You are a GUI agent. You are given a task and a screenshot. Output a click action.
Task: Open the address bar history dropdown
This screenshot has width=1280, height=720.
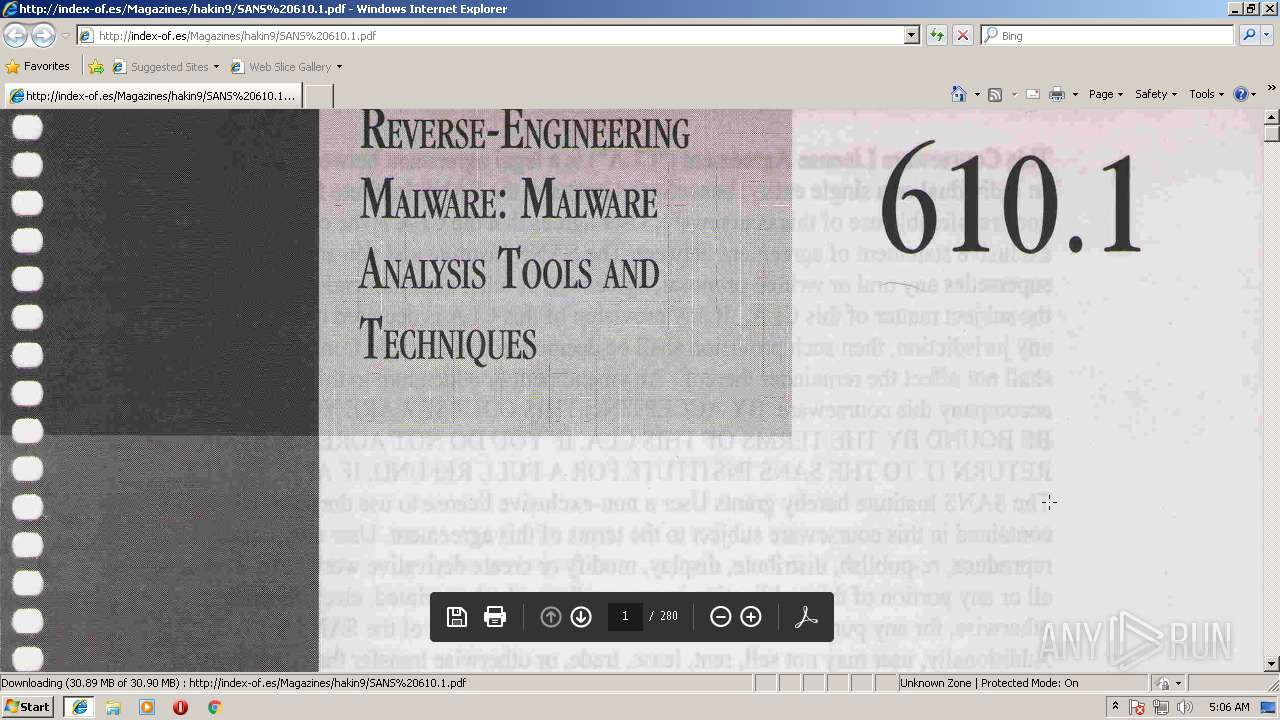(912, 35)
